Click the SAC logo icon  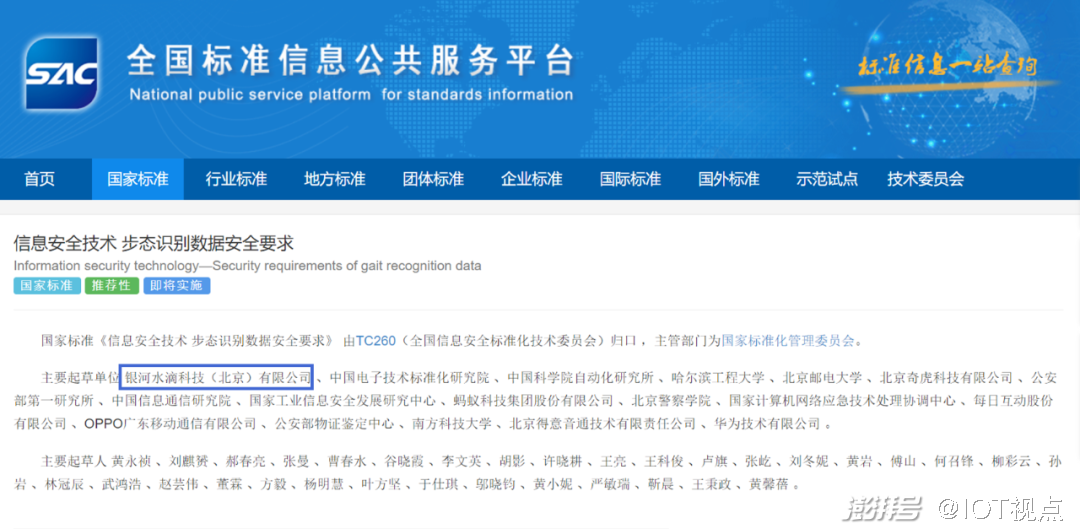point(62,74)
